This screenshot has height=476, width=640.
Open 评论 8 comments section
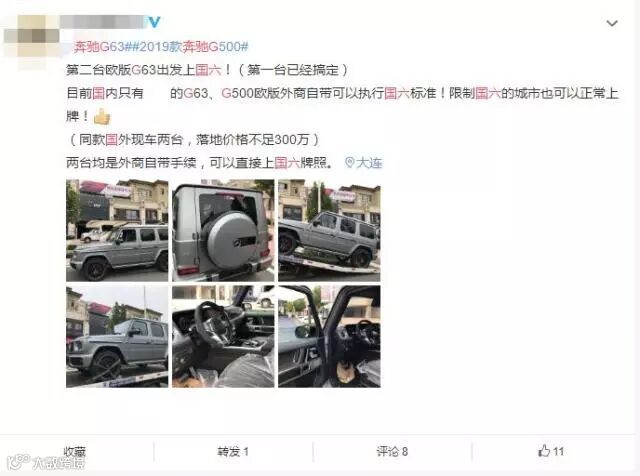point(392,452)
